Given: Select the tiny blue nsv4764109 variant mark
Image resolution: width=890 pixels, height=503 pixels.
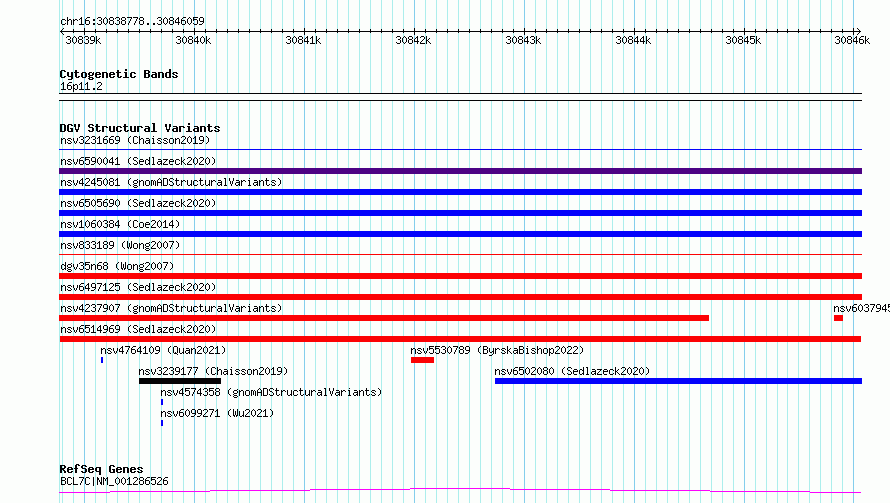Looking at the screenshot, I should pyautogui.click(x=102, y=360).
